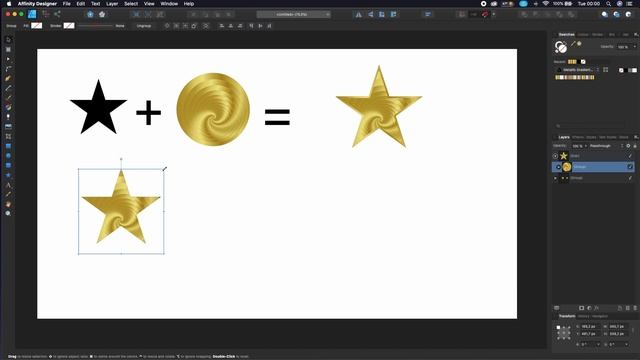
Task: Click the Fill colour swatch in context toolbar
Action: (x=37, y=26)
